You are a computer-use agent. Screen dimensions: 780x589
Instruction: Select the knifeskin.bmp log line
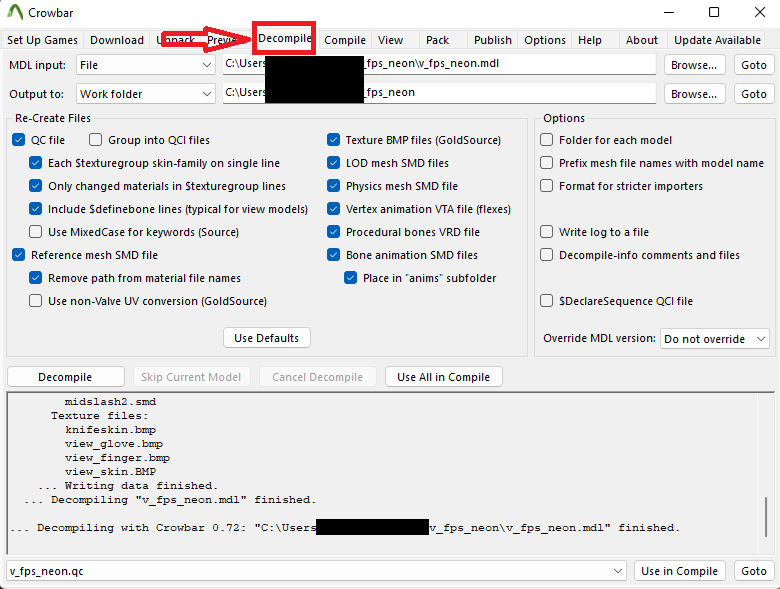[110, 430]
